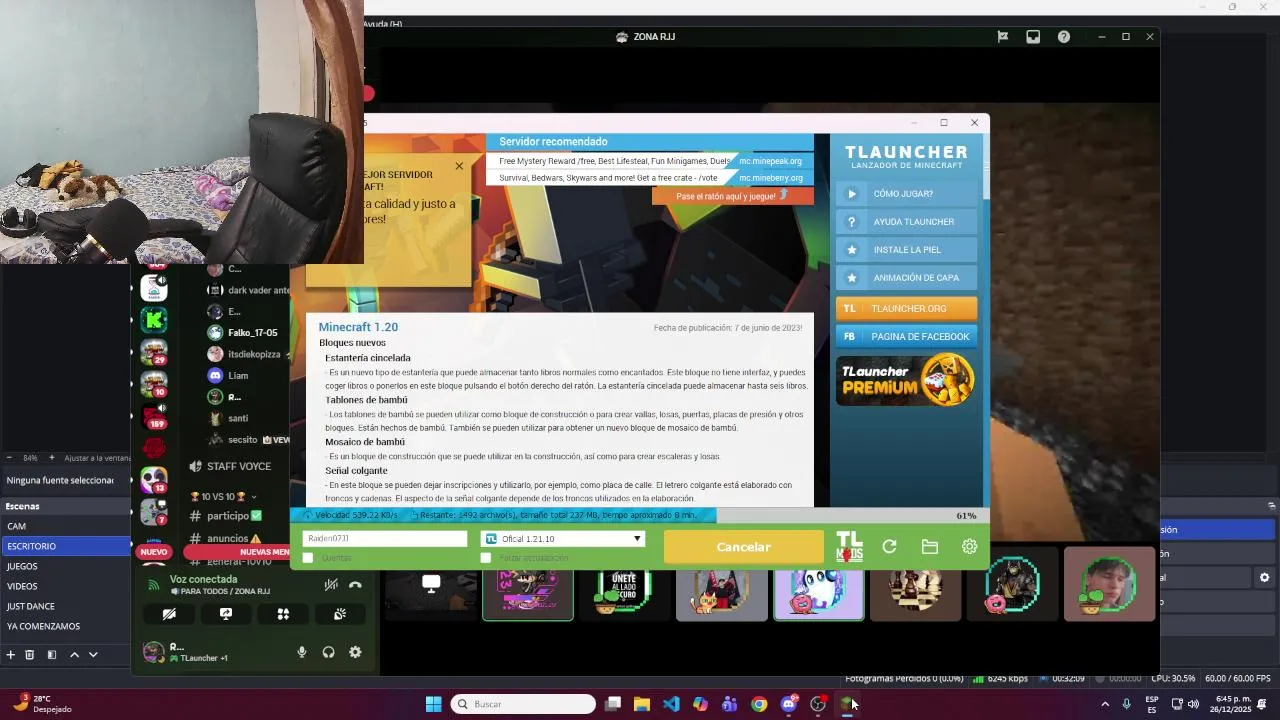Select the JUST DANCE scene in OBS
Screen dimensions: 1280x720
65,606
